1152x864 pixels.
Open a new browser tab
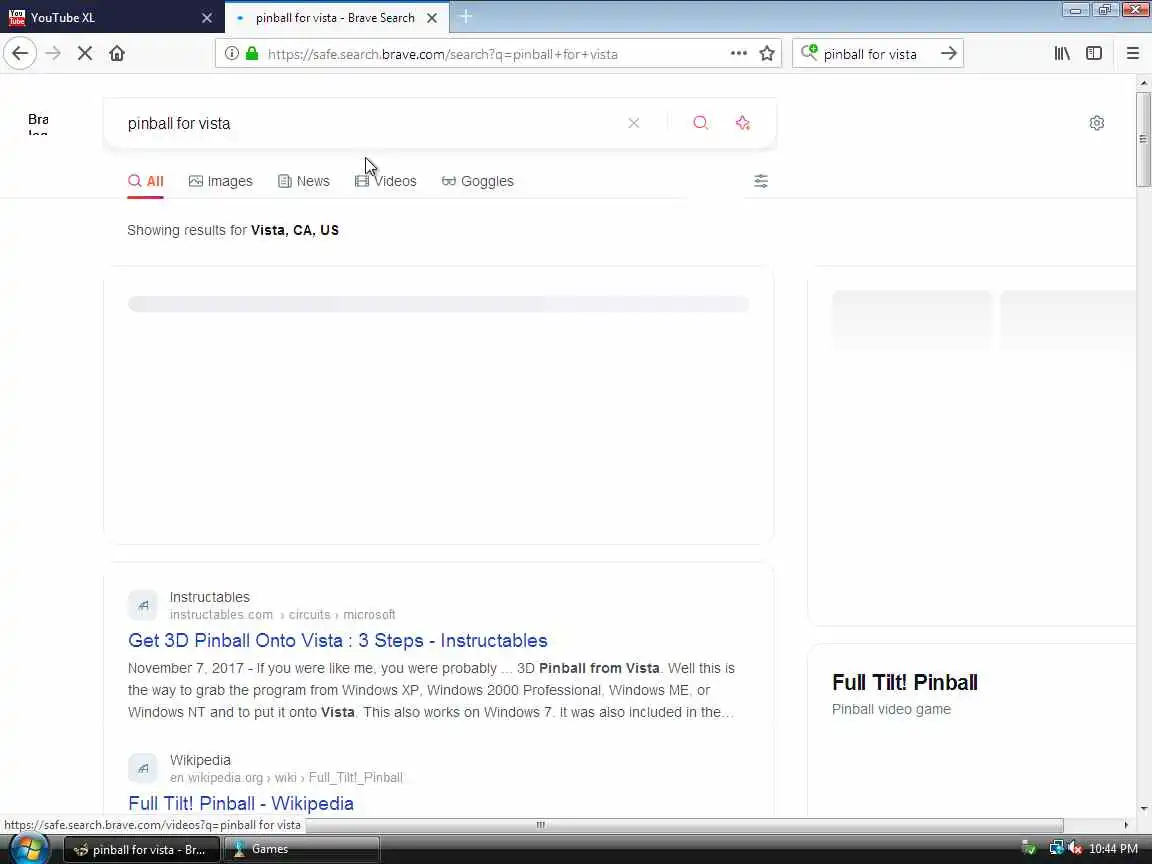465,17
